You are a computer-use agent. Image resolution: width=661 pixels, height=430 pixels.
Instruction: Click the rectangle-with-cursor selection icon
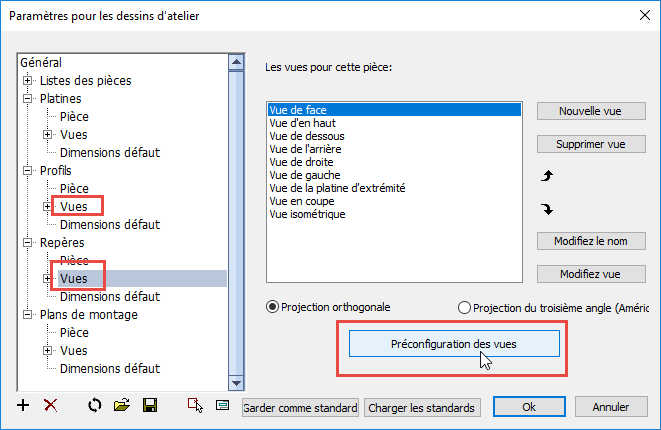(x=195, y=406)
